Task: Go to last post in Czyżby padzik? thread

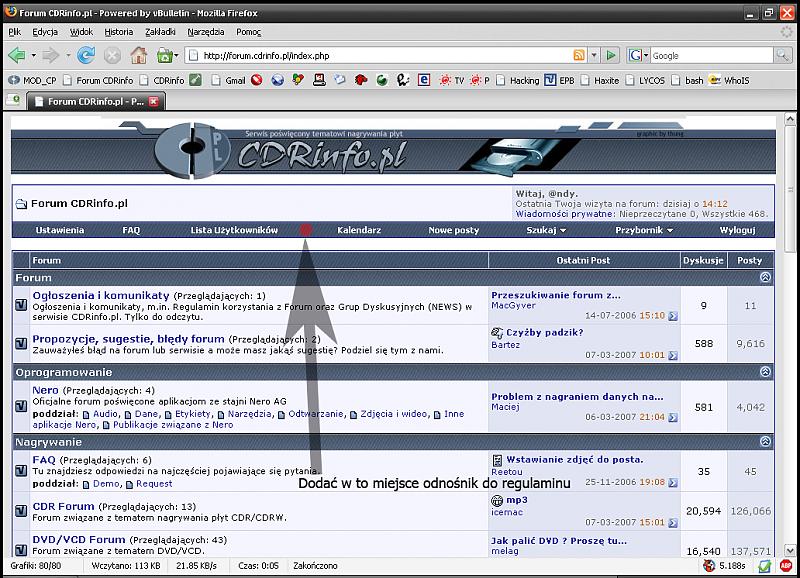Action: click(x=673, y=355)
